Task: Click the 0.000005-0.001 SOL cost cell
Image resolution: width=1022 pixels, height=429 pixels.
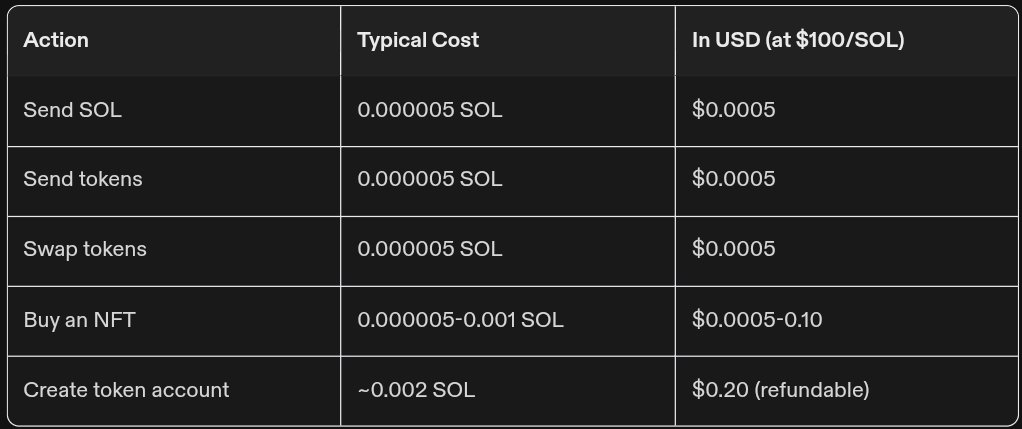Action: point(460,320)
